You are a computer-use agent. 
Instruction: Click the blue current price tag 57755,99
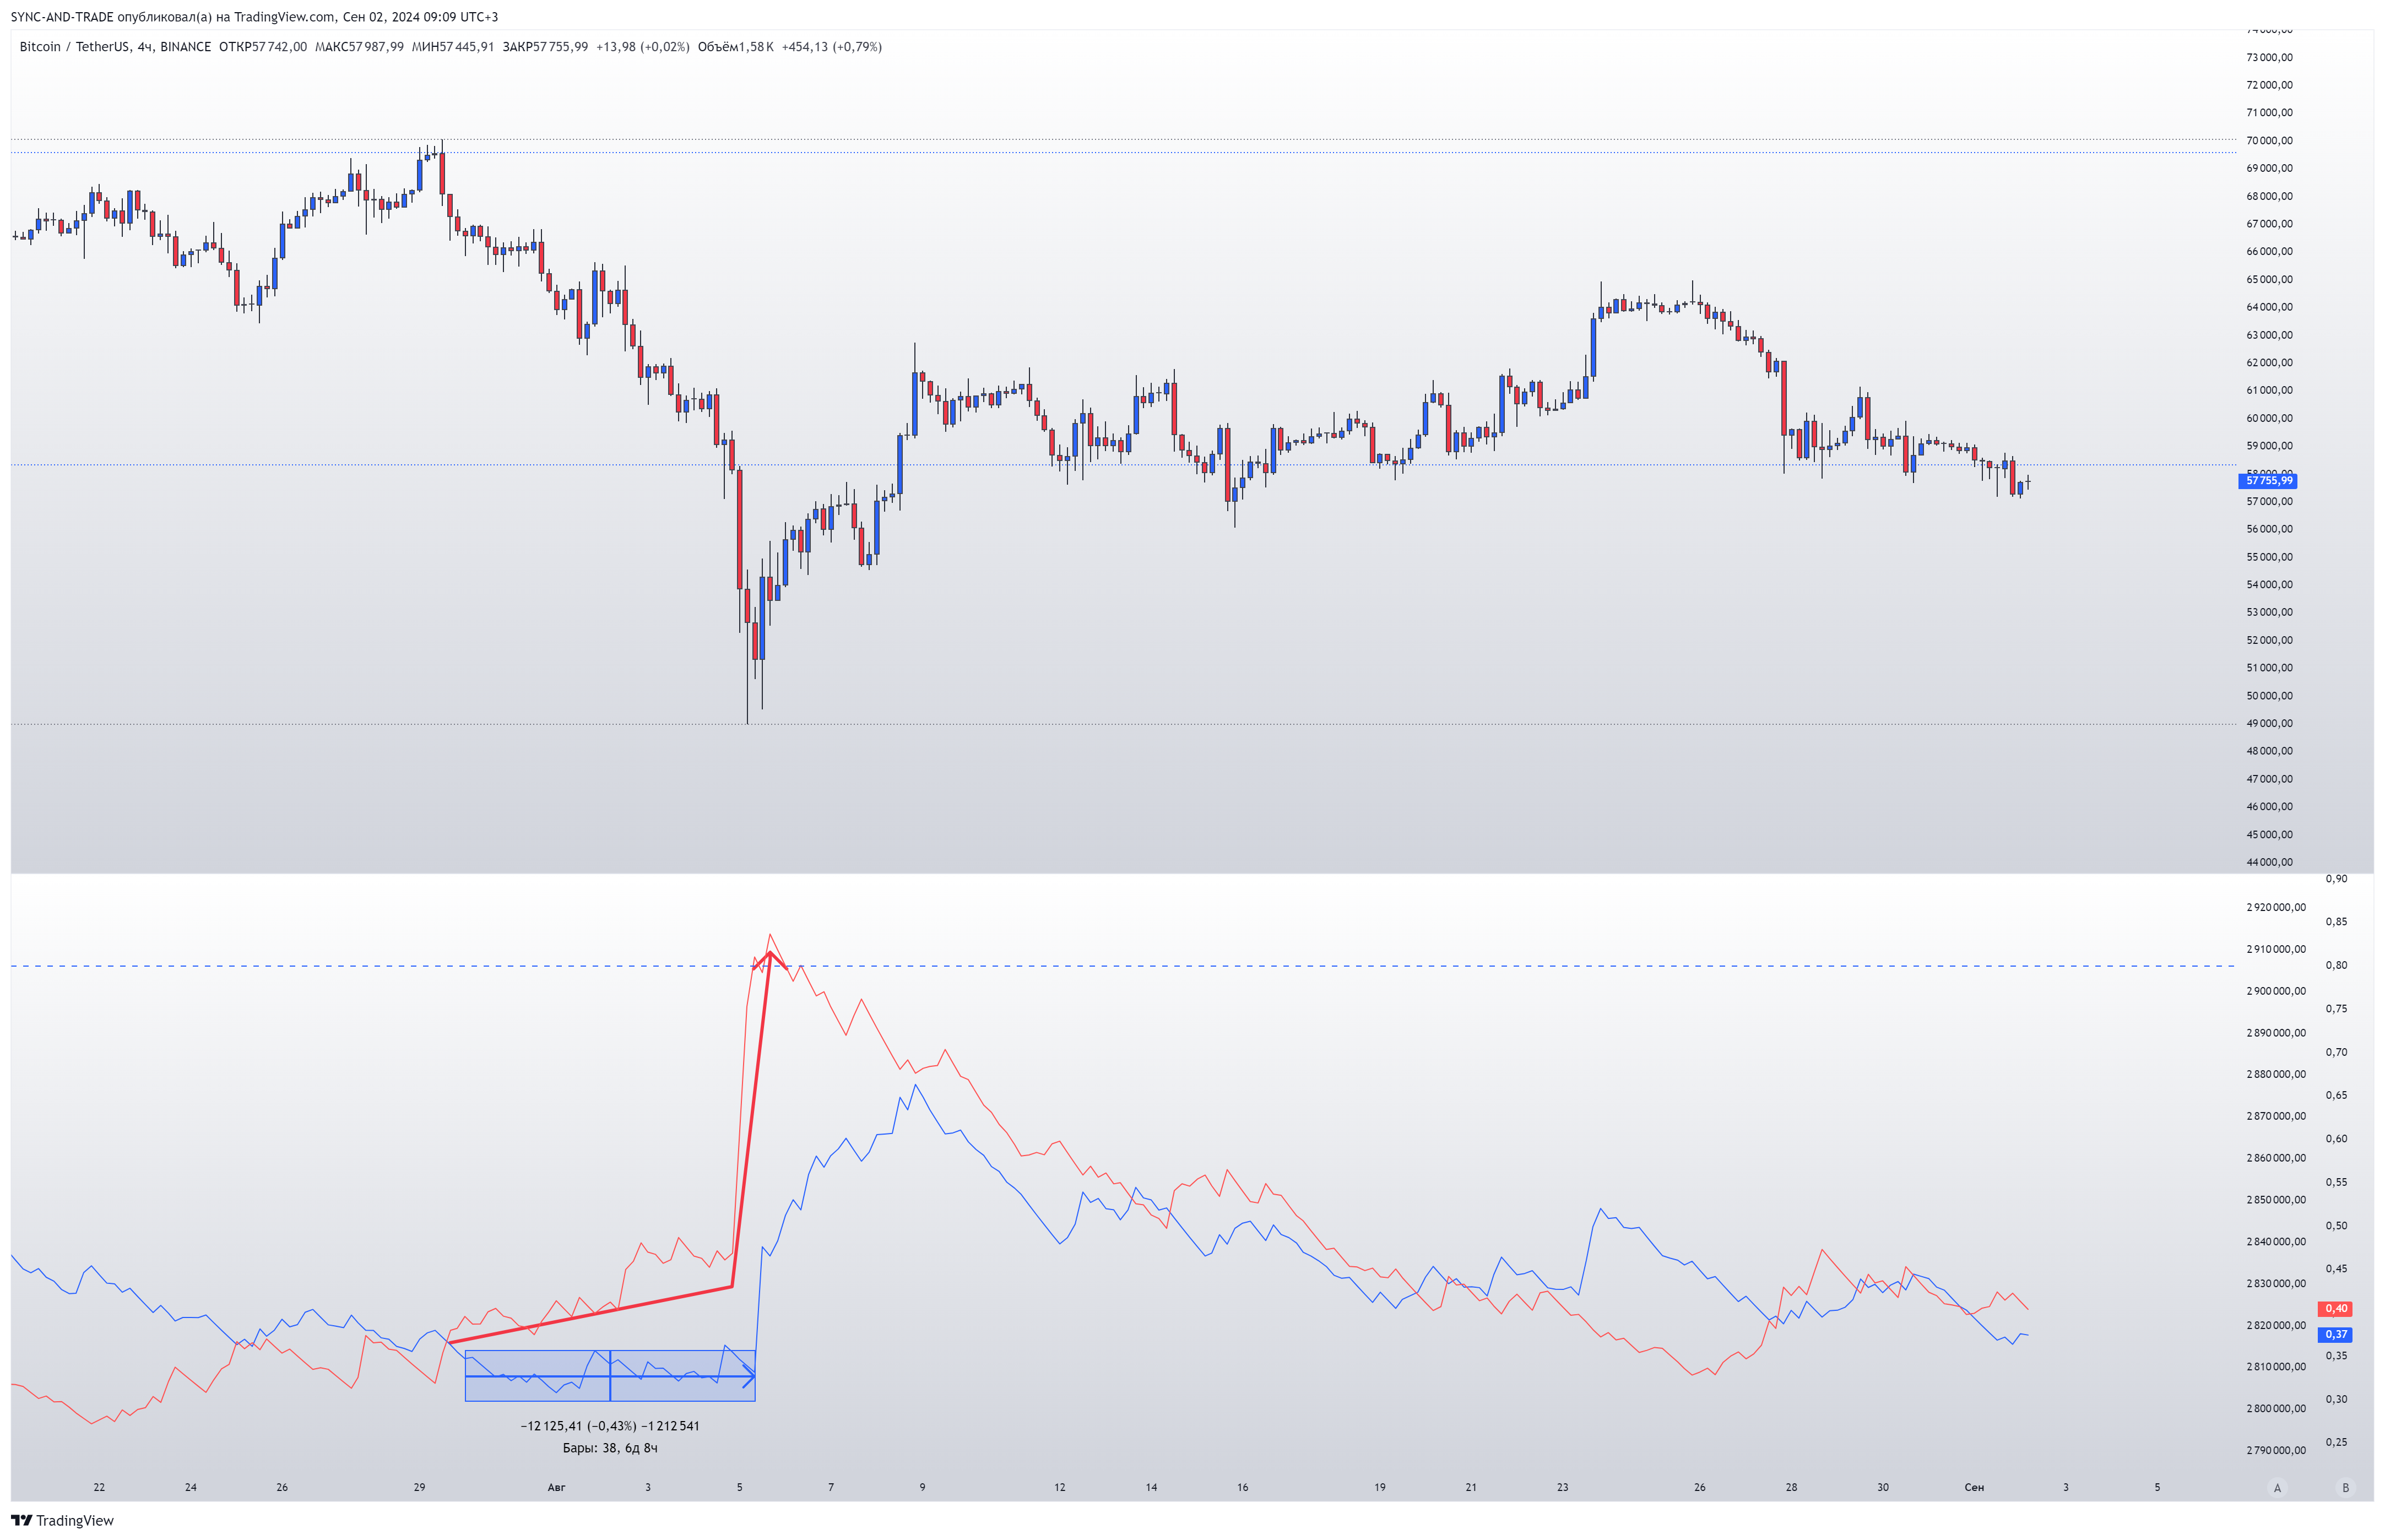click(2268, 481)
